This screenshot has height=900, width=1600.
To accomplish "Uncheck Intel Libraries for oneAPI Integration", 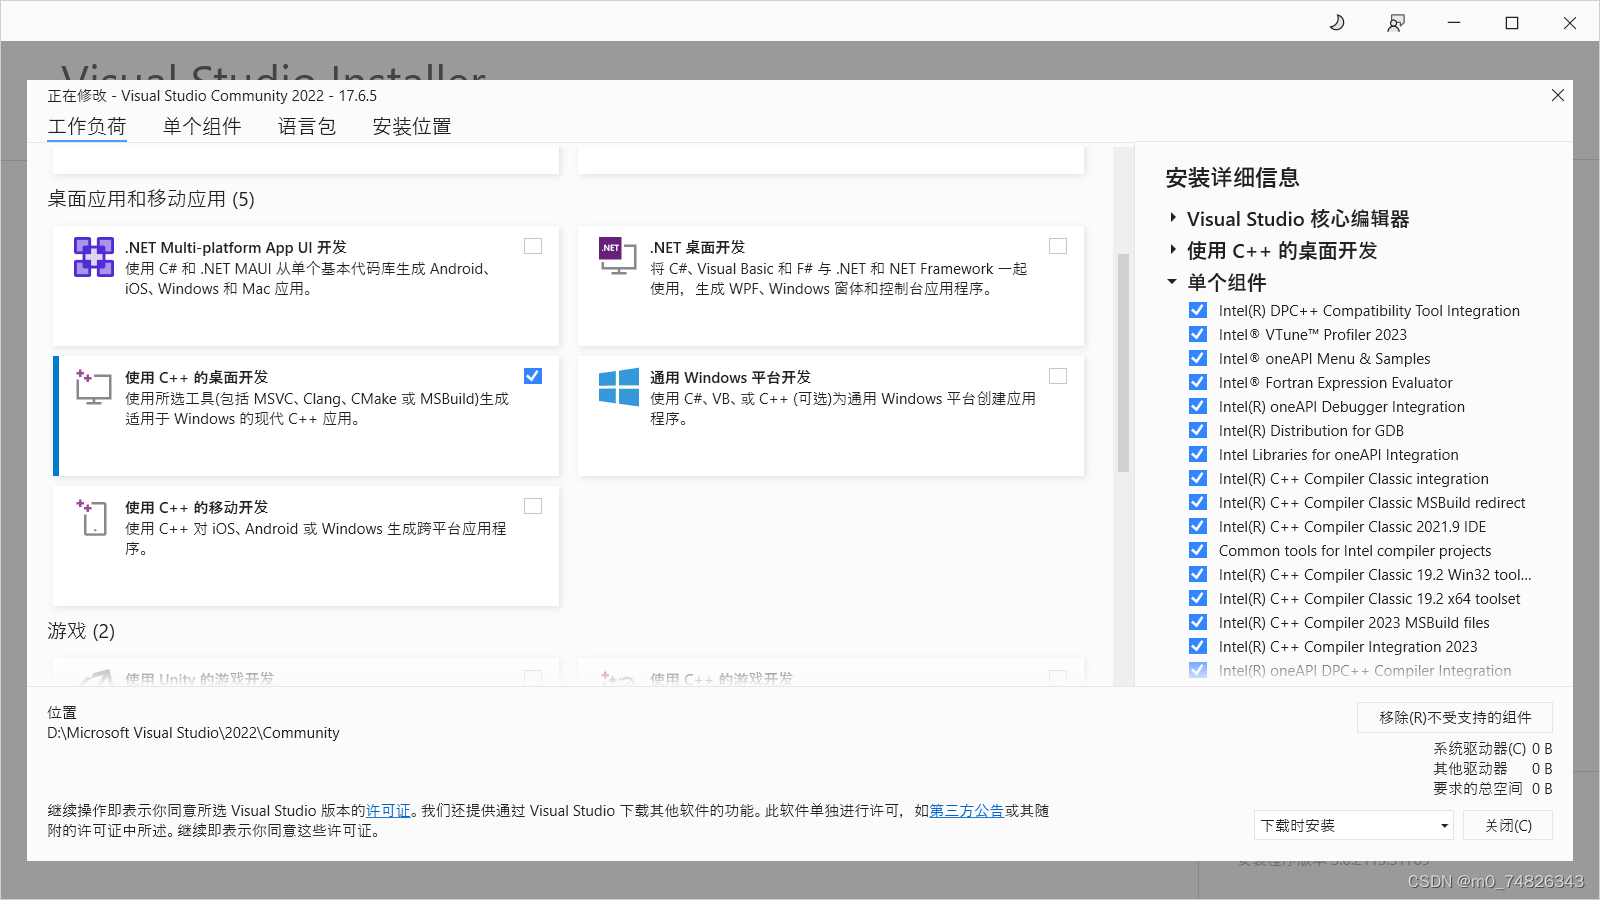I will pyautogui.click(x=1198, y=454).
